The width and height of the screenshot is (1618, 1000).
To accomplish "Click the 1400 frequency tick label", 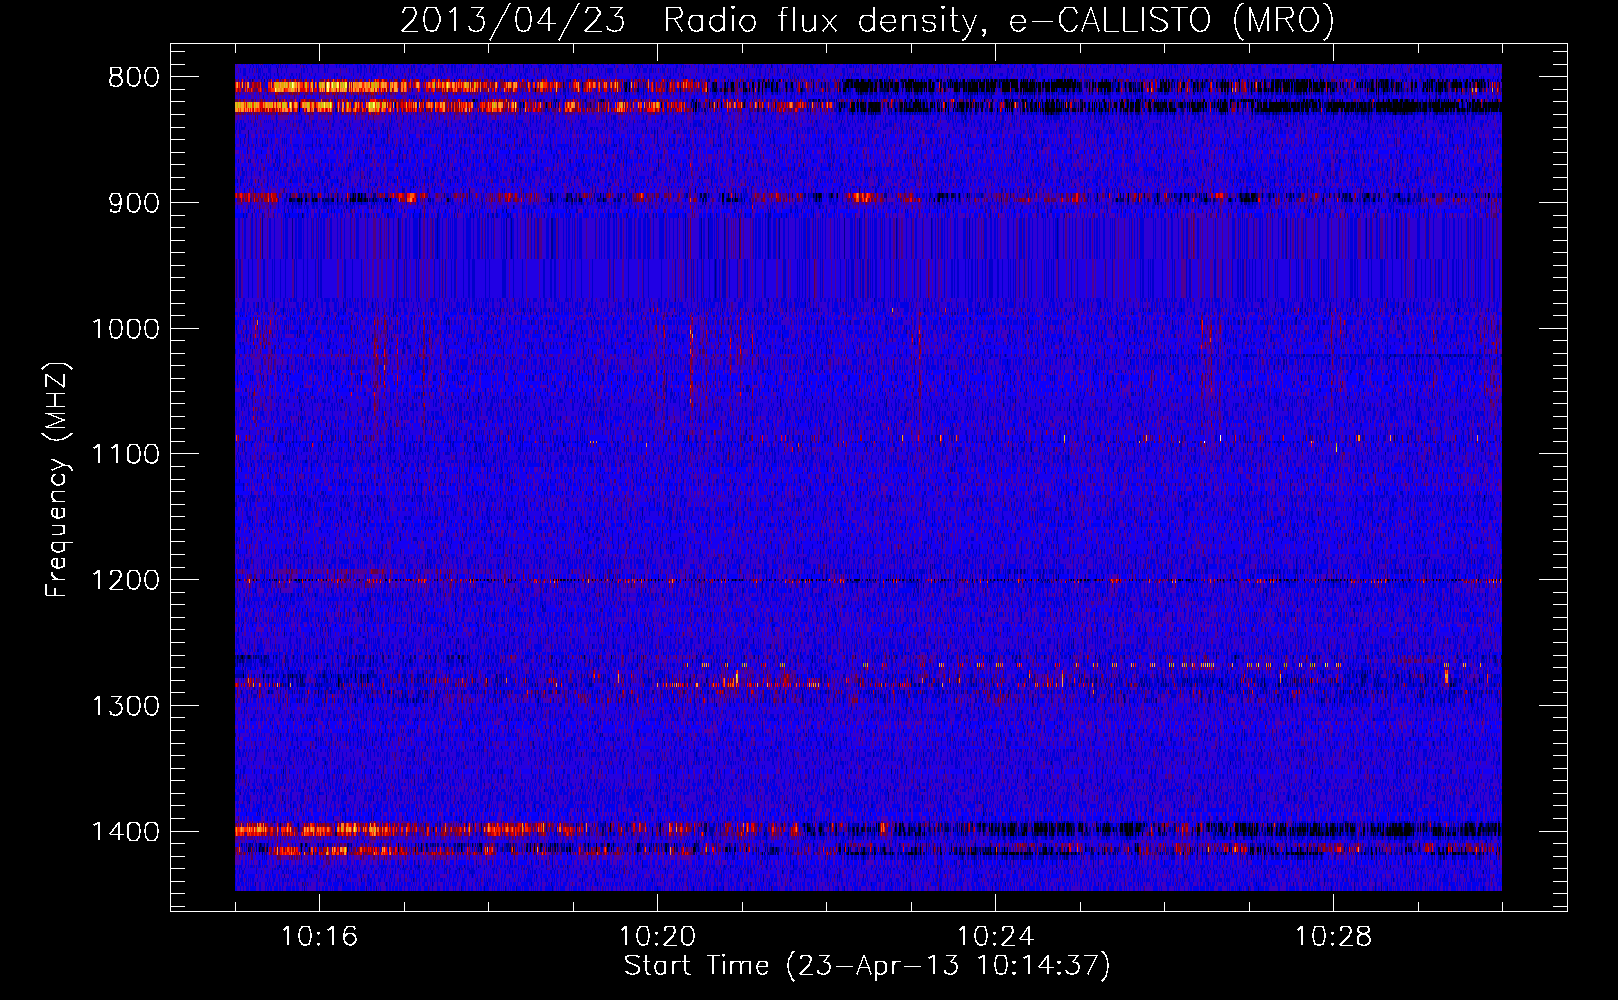I will point(125,832).
